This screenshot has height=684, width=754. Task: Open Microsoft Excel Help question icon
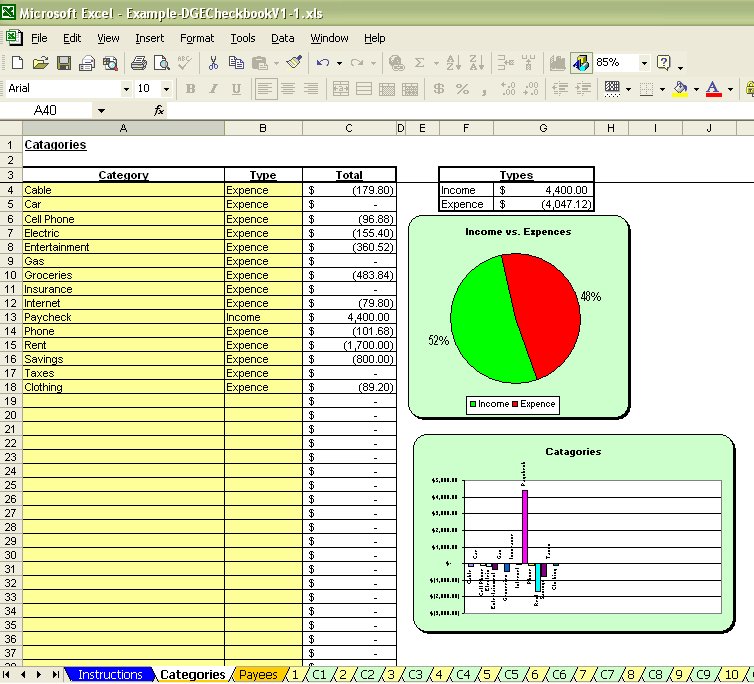click(x=664, y=63)
